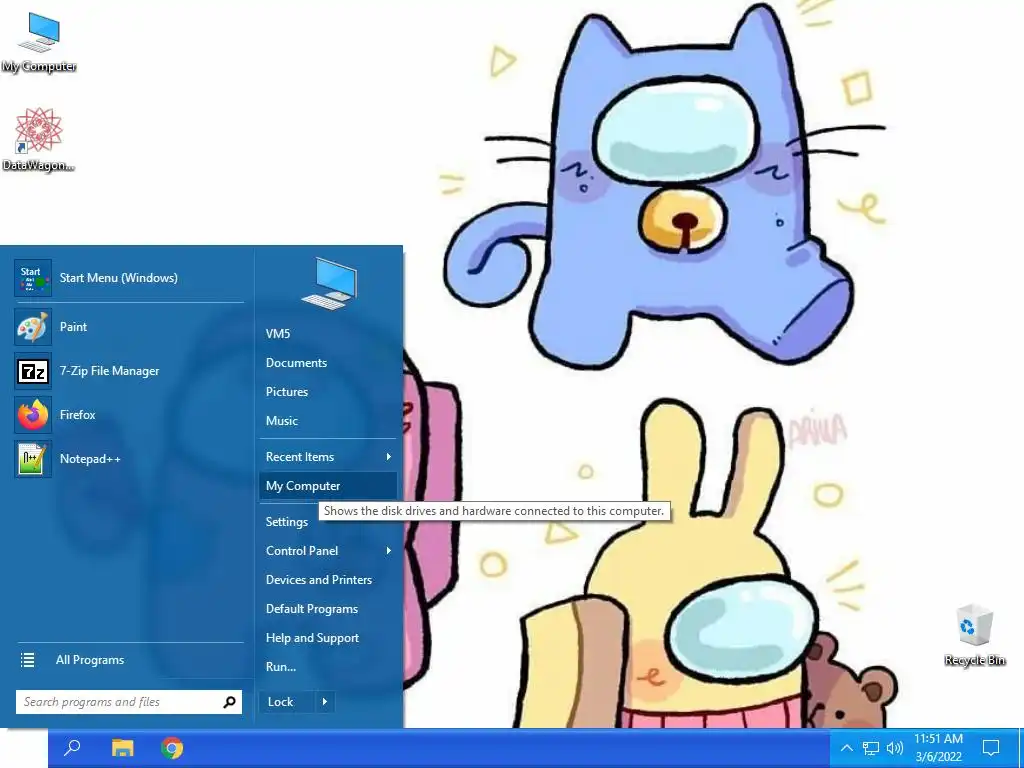
Task: Click the Lock button
Action: 287,702
